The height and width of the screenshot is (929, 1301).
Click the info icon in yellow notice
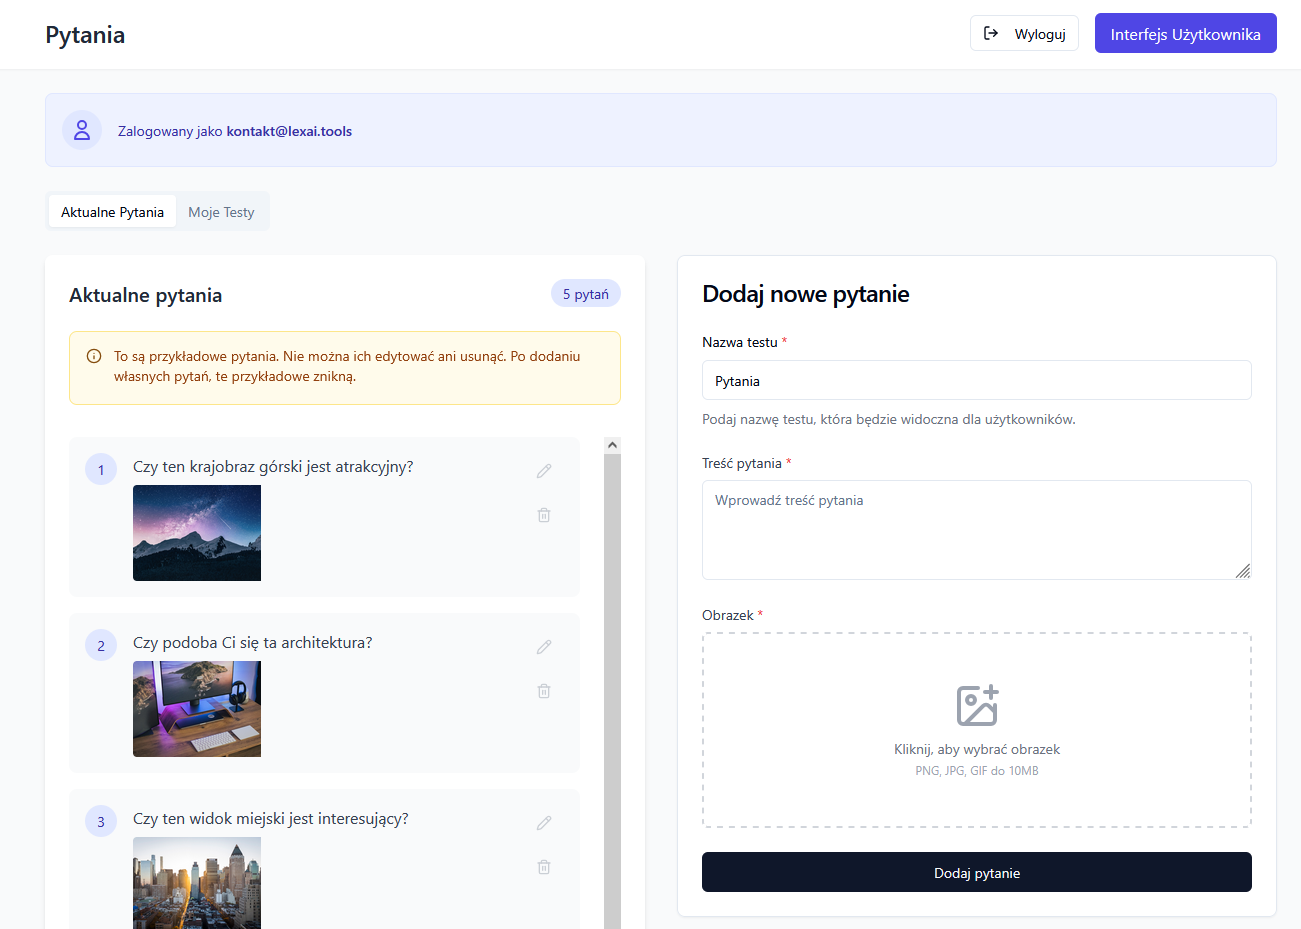(94, 356)
